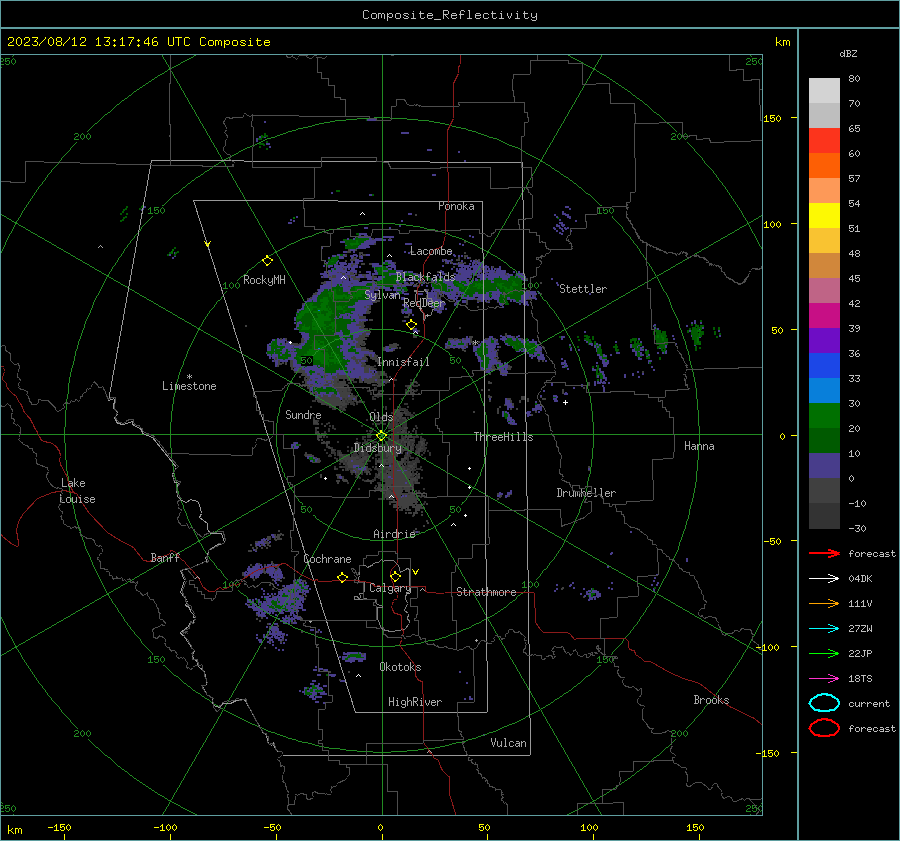Screen dimensions: 900x841
Task: Click the Olds city label
Action: pyautogui.click(x=381, y=417)
